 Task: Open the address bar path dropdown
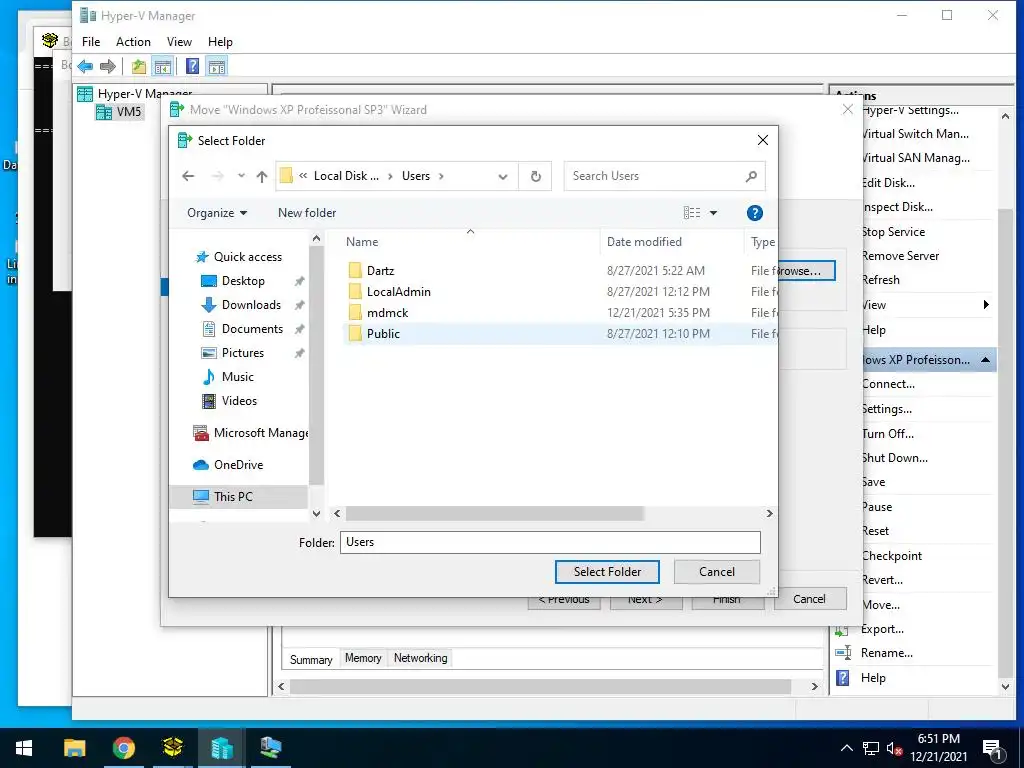tap(502, 176)
